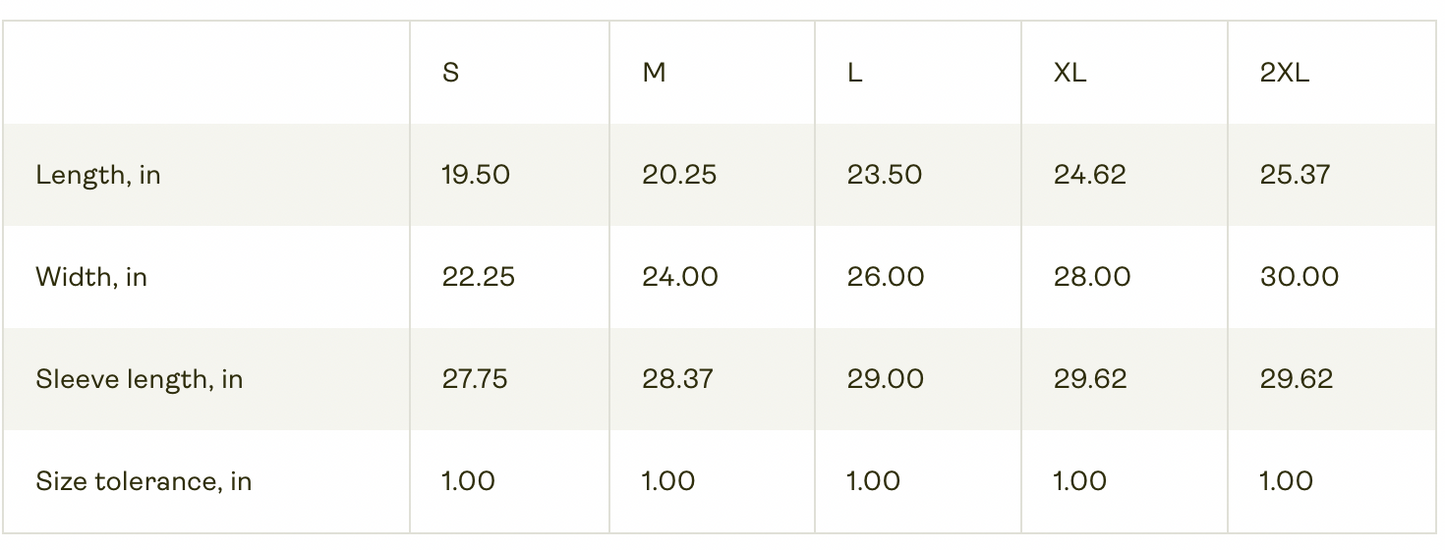1445x550 pixels.
Task: Select the M size column header
Action: [x=654, y=73]
